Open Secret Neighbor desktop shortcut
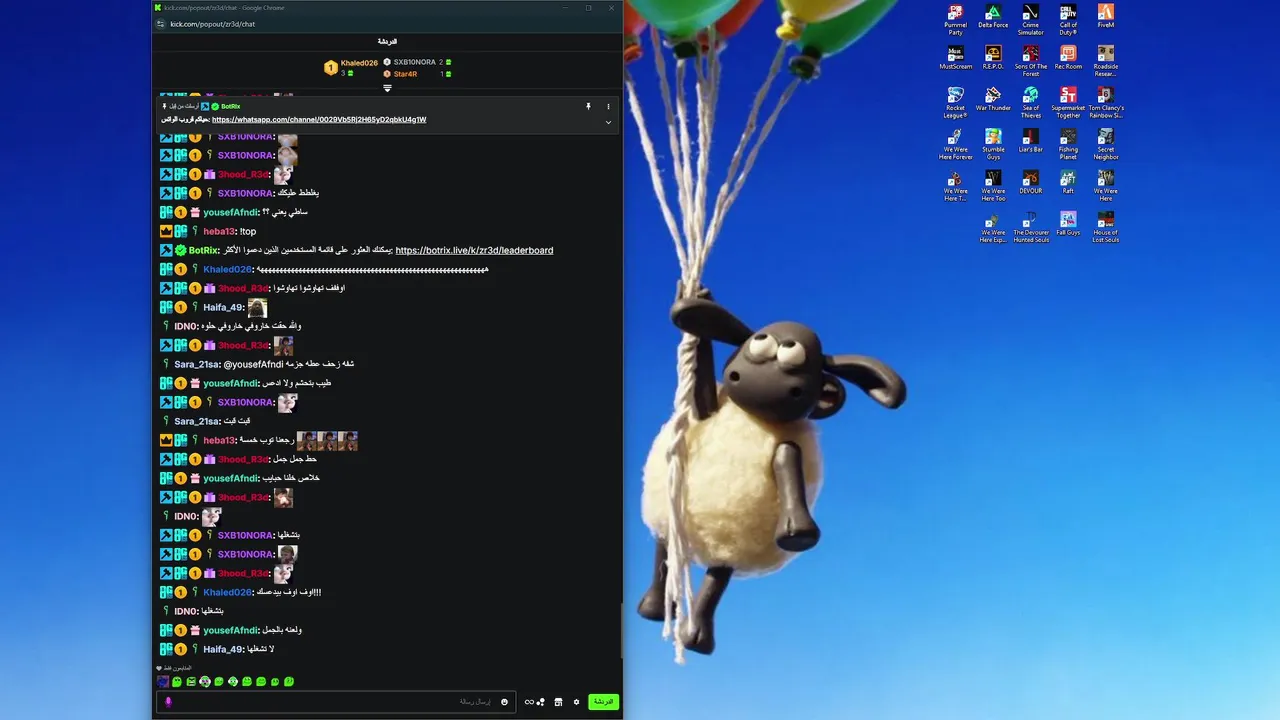This screenshot has height=720, width=1280. coord(1105,145)
